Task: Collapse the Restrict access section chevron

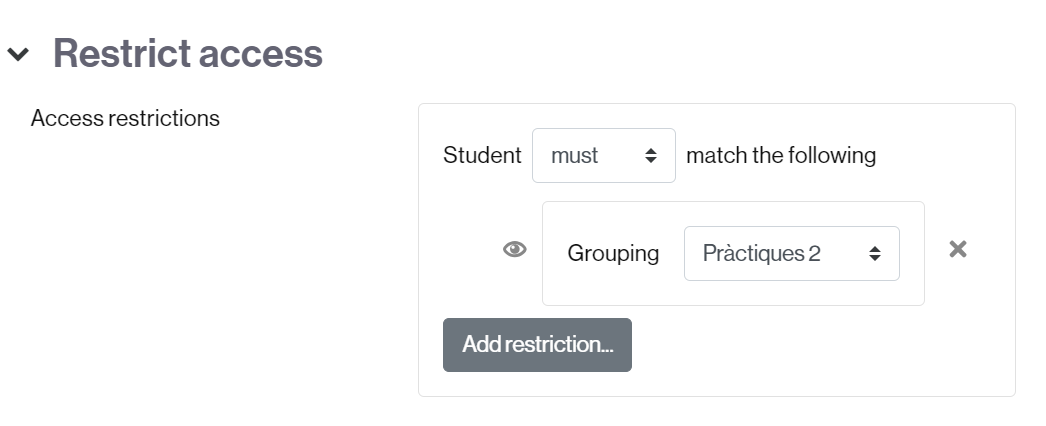Action: pyautogui.click(x=18, y=53)
